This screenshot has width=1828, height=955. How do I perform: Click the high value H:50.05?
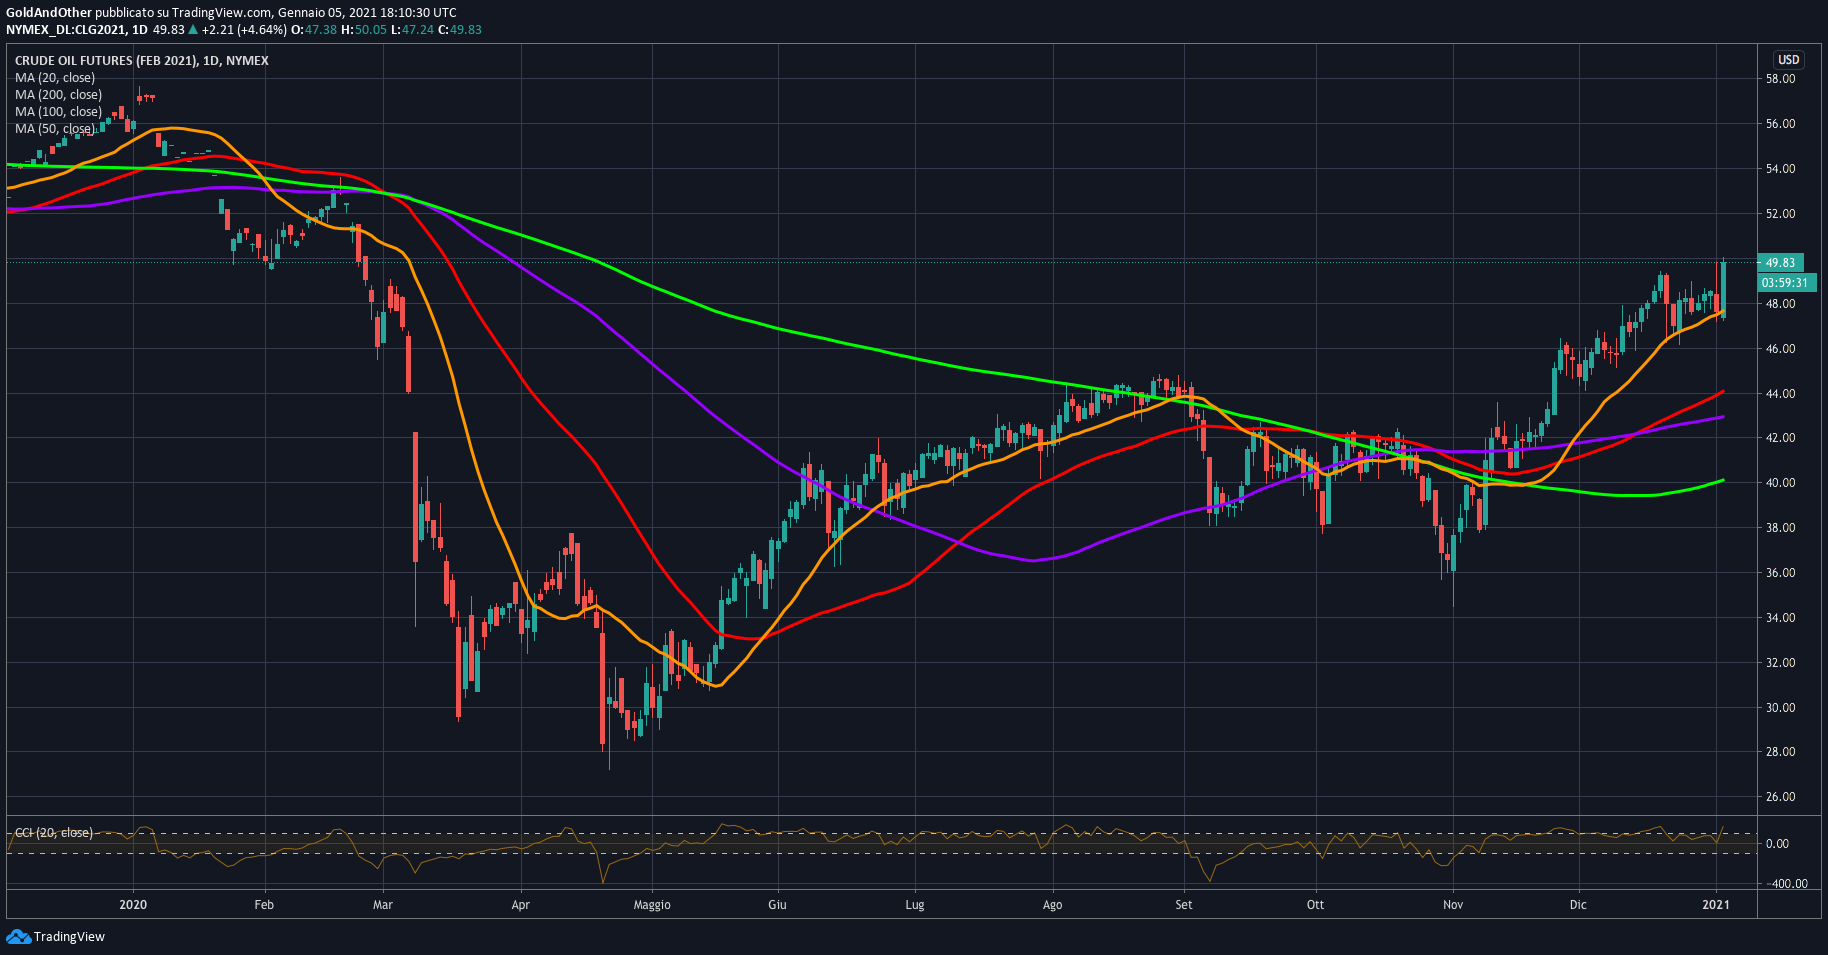click(x=364, y=30)
